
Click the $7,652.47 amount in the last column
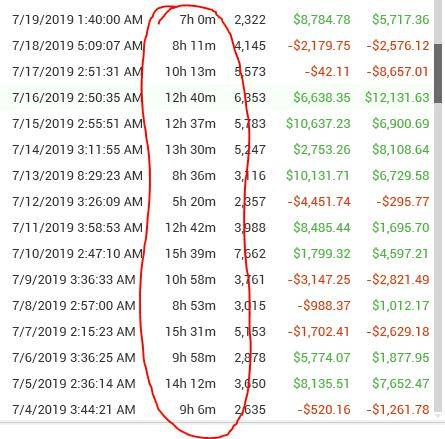pos(401,384)
